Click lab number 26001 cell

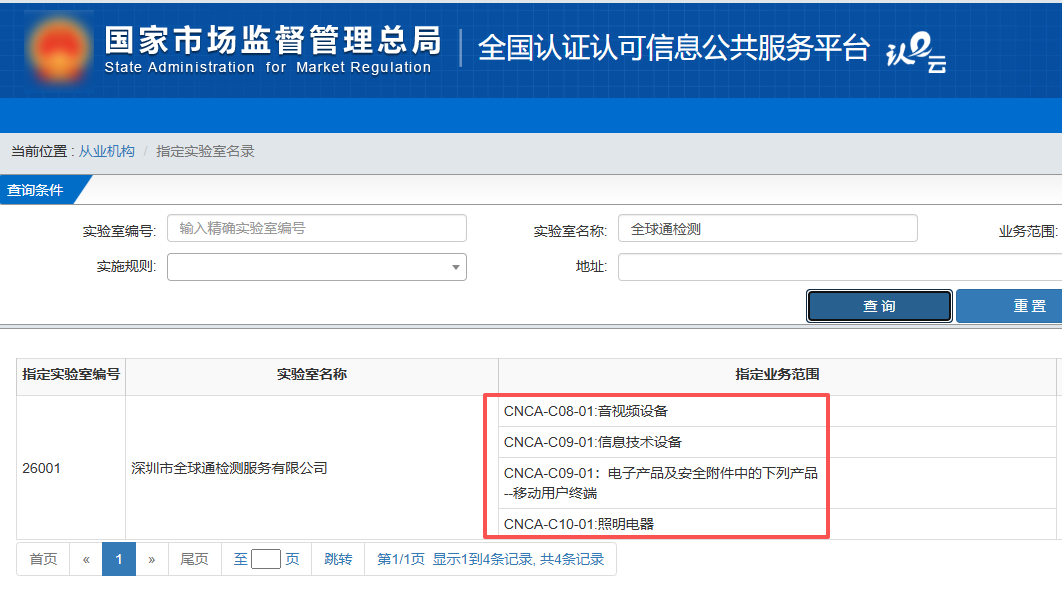[x=71, y=468]
